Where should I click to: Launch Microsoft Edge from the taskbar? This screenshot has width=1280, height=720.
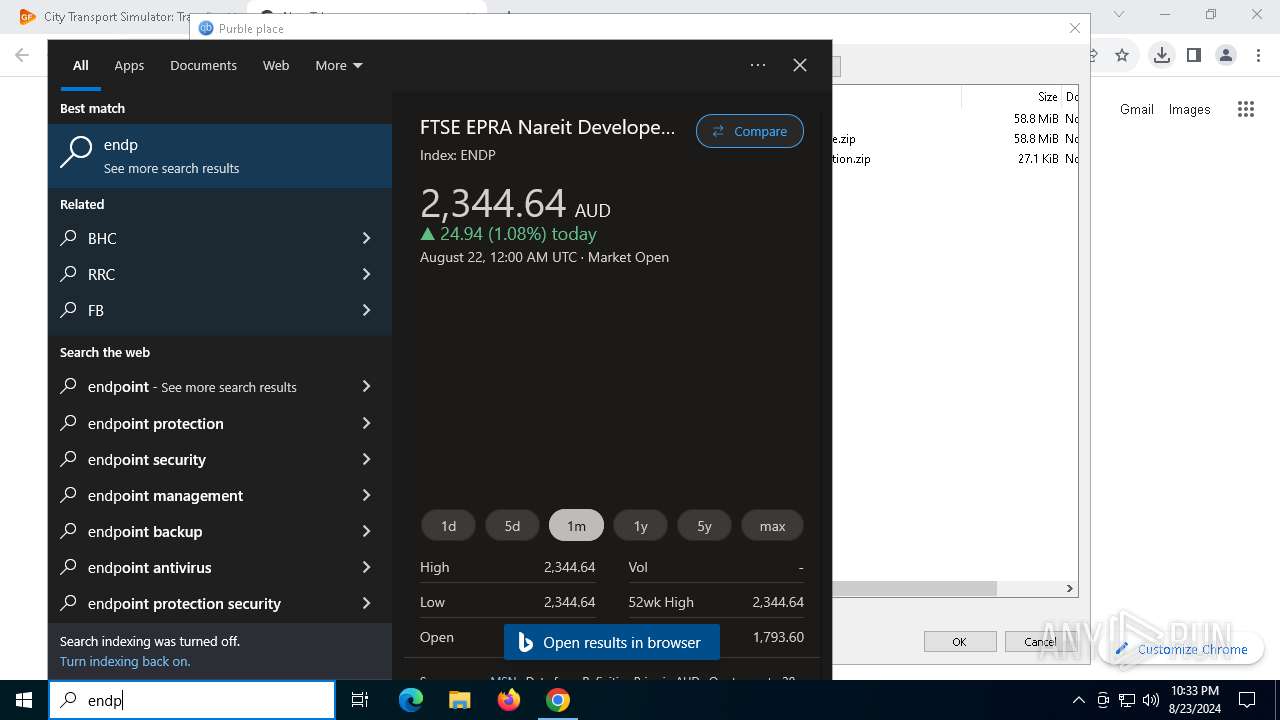(x=411, y=700)
